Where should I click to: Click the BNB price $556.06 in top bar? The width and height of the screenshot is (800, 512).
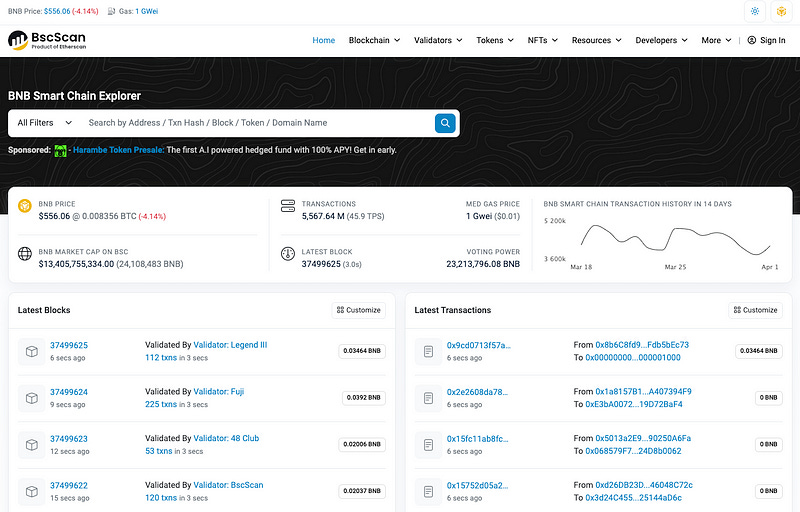click(x=57, y=11)
